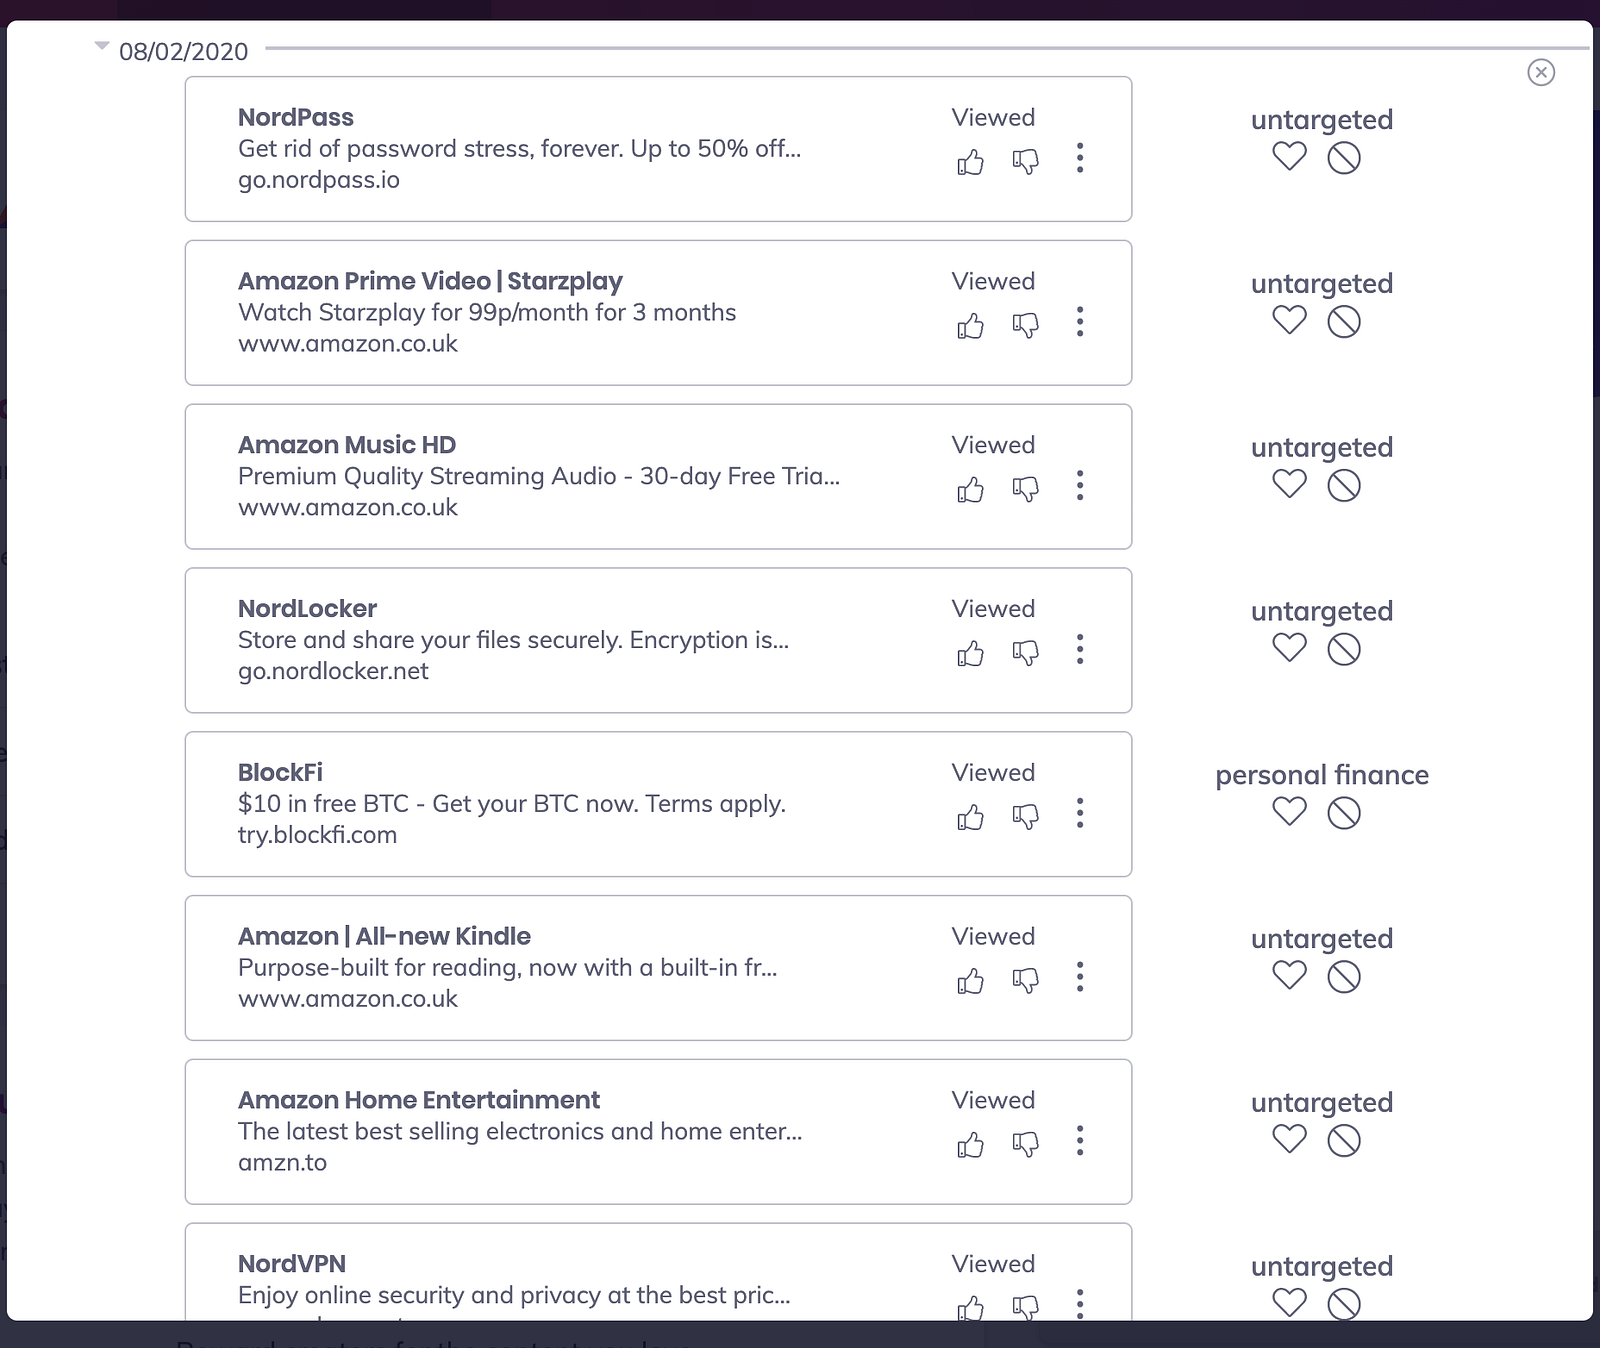Viewport: 1600px width, 1348px height.
Task: Open the go.nordpass.io ad link
Action: click(319, 180)
